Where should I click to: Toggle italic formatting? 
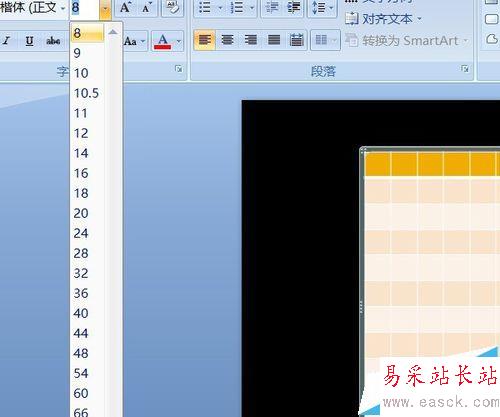coord(7,41)
